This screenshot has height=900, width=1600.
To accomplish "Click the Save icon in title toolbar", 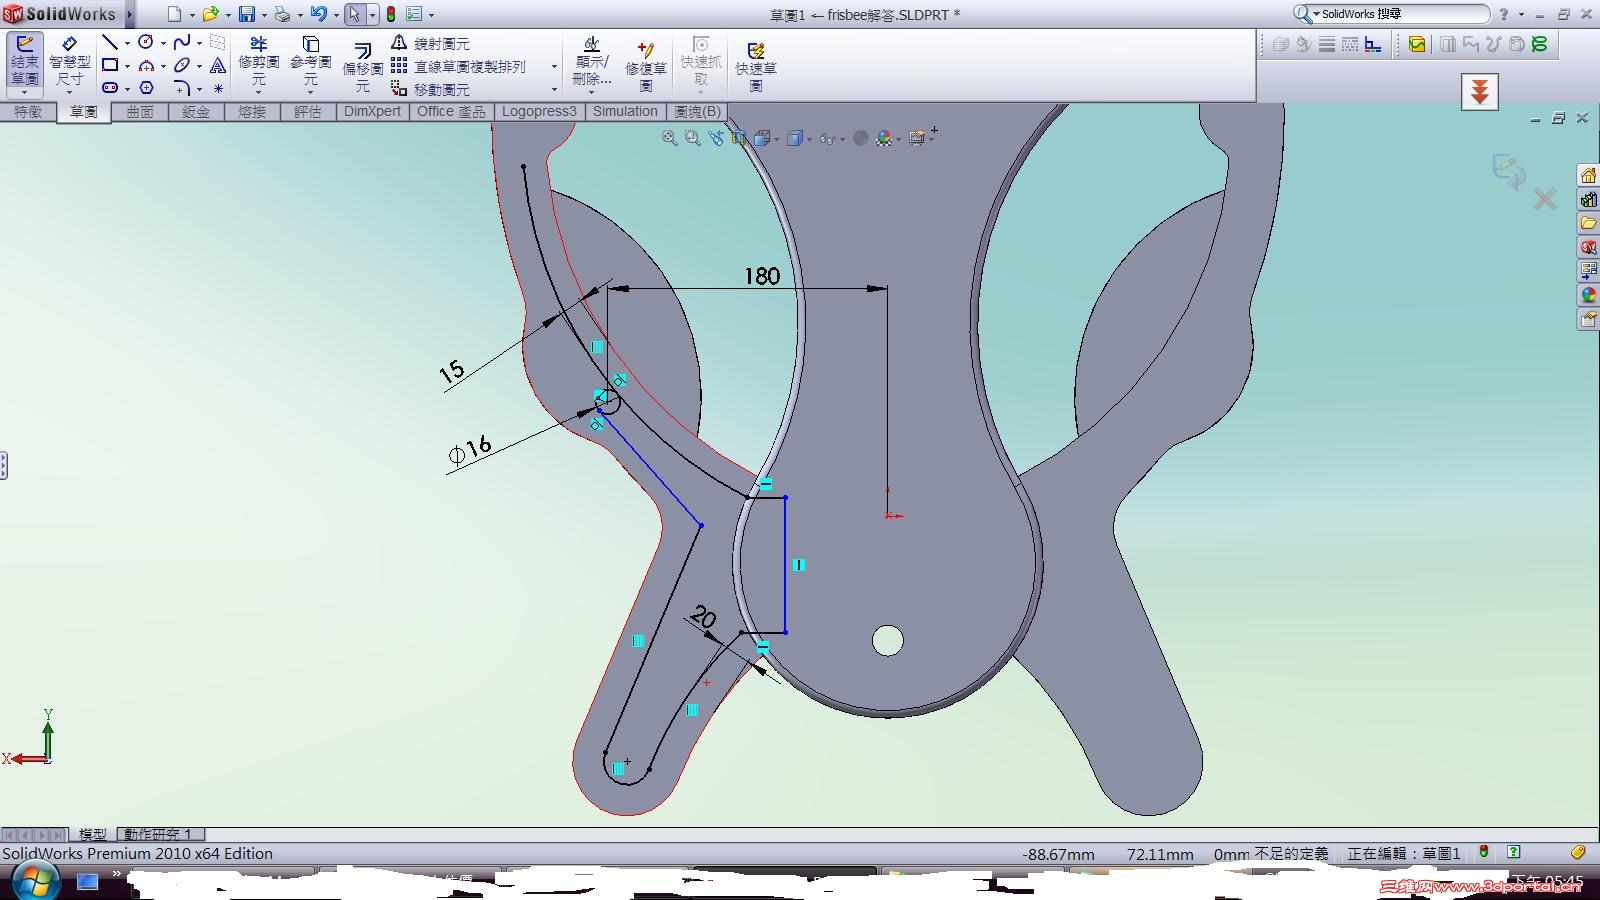I will (x=246, y=14).
